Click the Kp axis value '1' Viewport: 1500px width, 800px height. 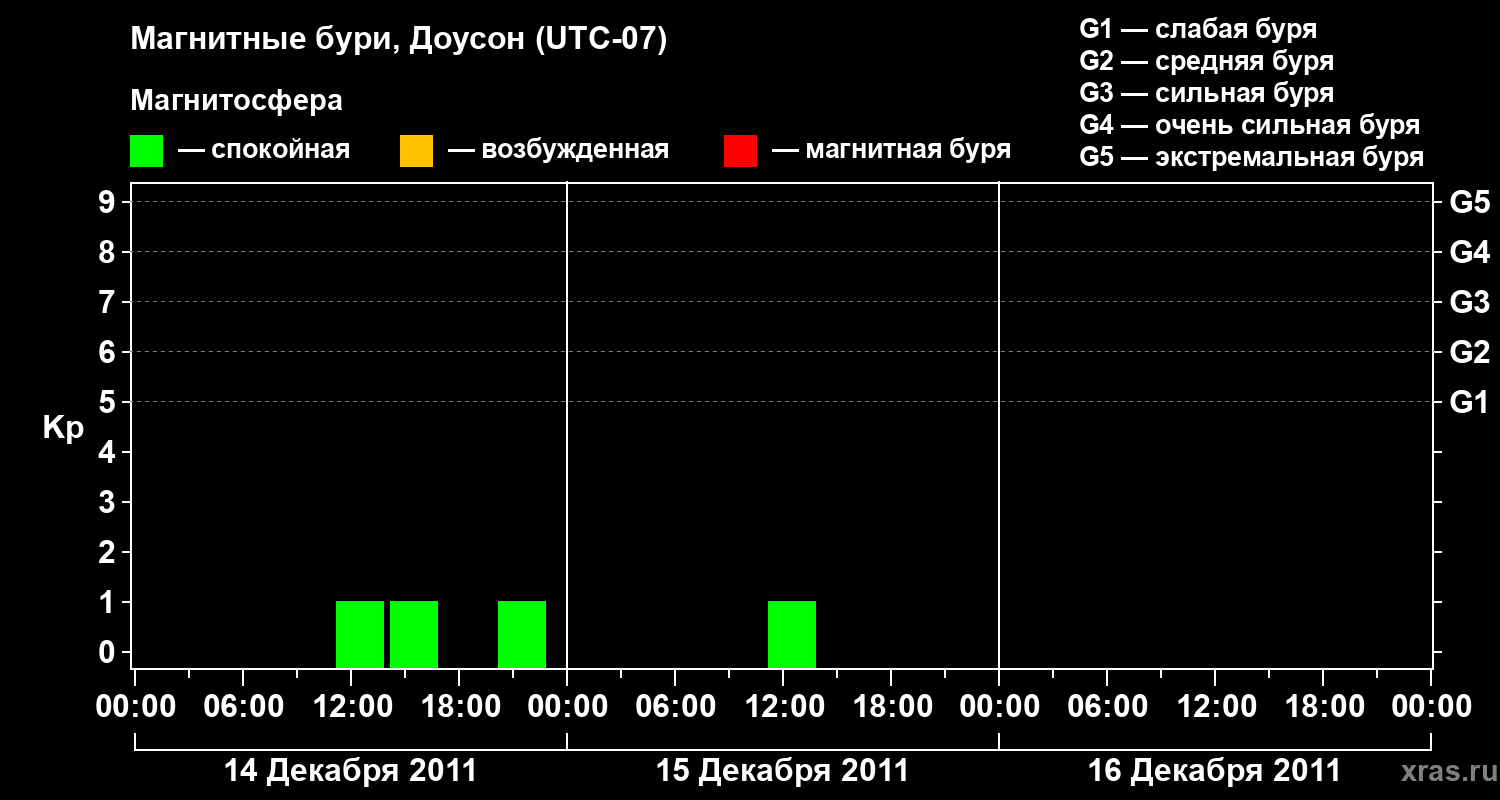pos(109,603)
